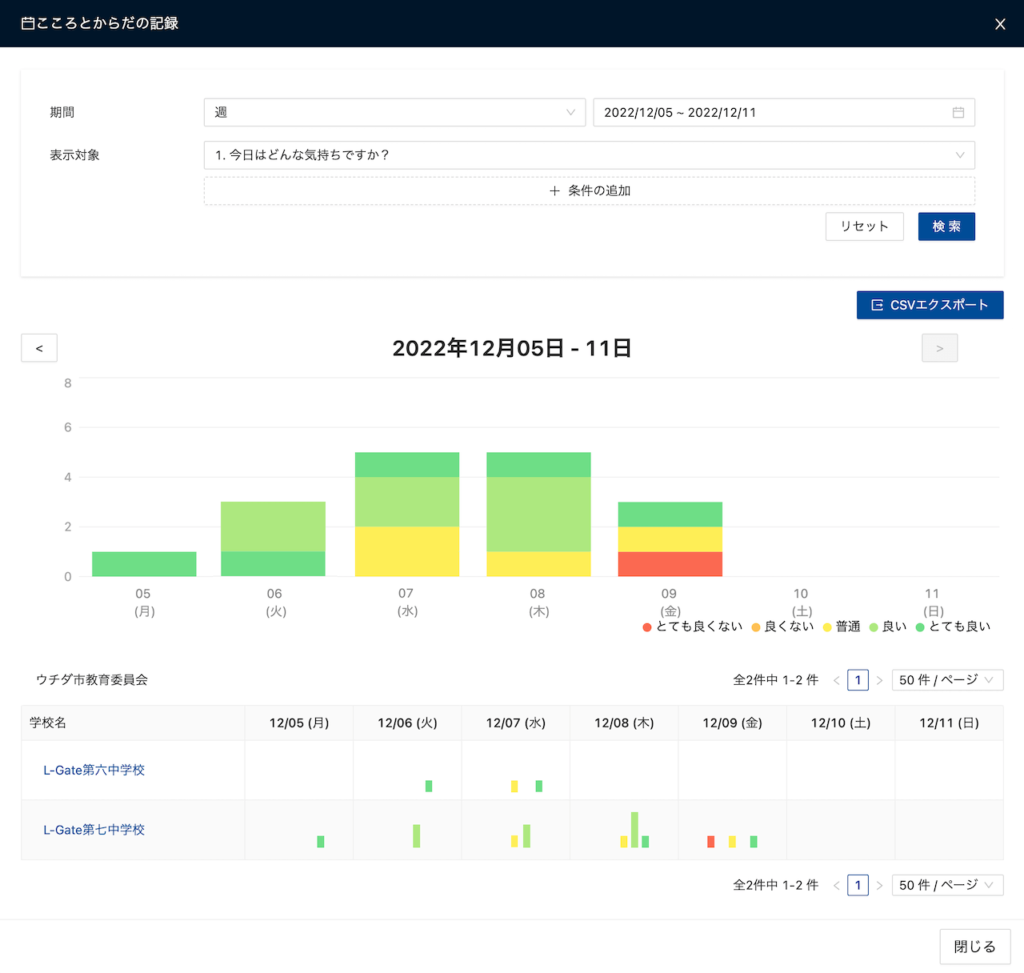Open the bottom 50件/ページ page size dropdown

(947, 885)
